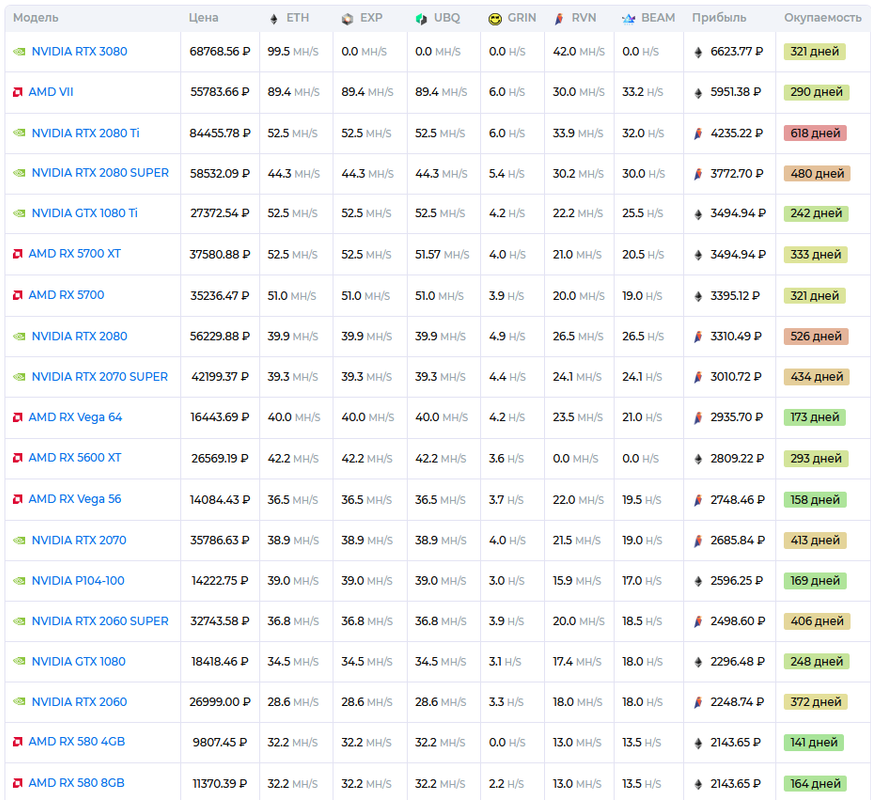The height and width of the screenshot is (800, 871).
Task: Open the NVIDIA GTX 1080 Ti link
Action: point(84,213)
